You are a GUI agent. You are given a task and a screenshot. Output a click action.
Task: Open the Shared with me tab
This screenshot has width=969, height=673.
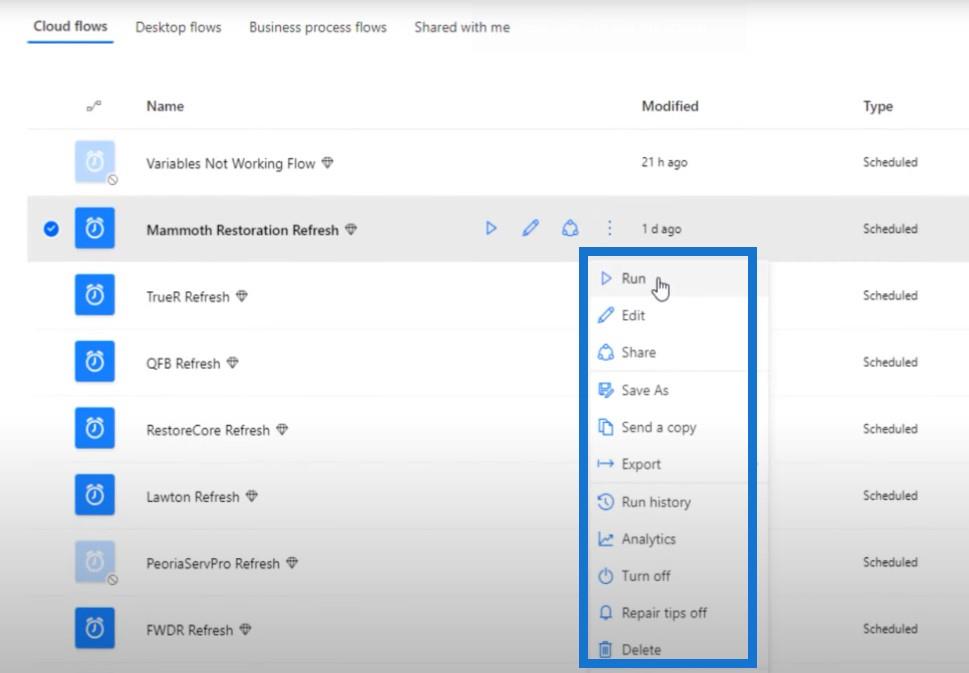462,27
